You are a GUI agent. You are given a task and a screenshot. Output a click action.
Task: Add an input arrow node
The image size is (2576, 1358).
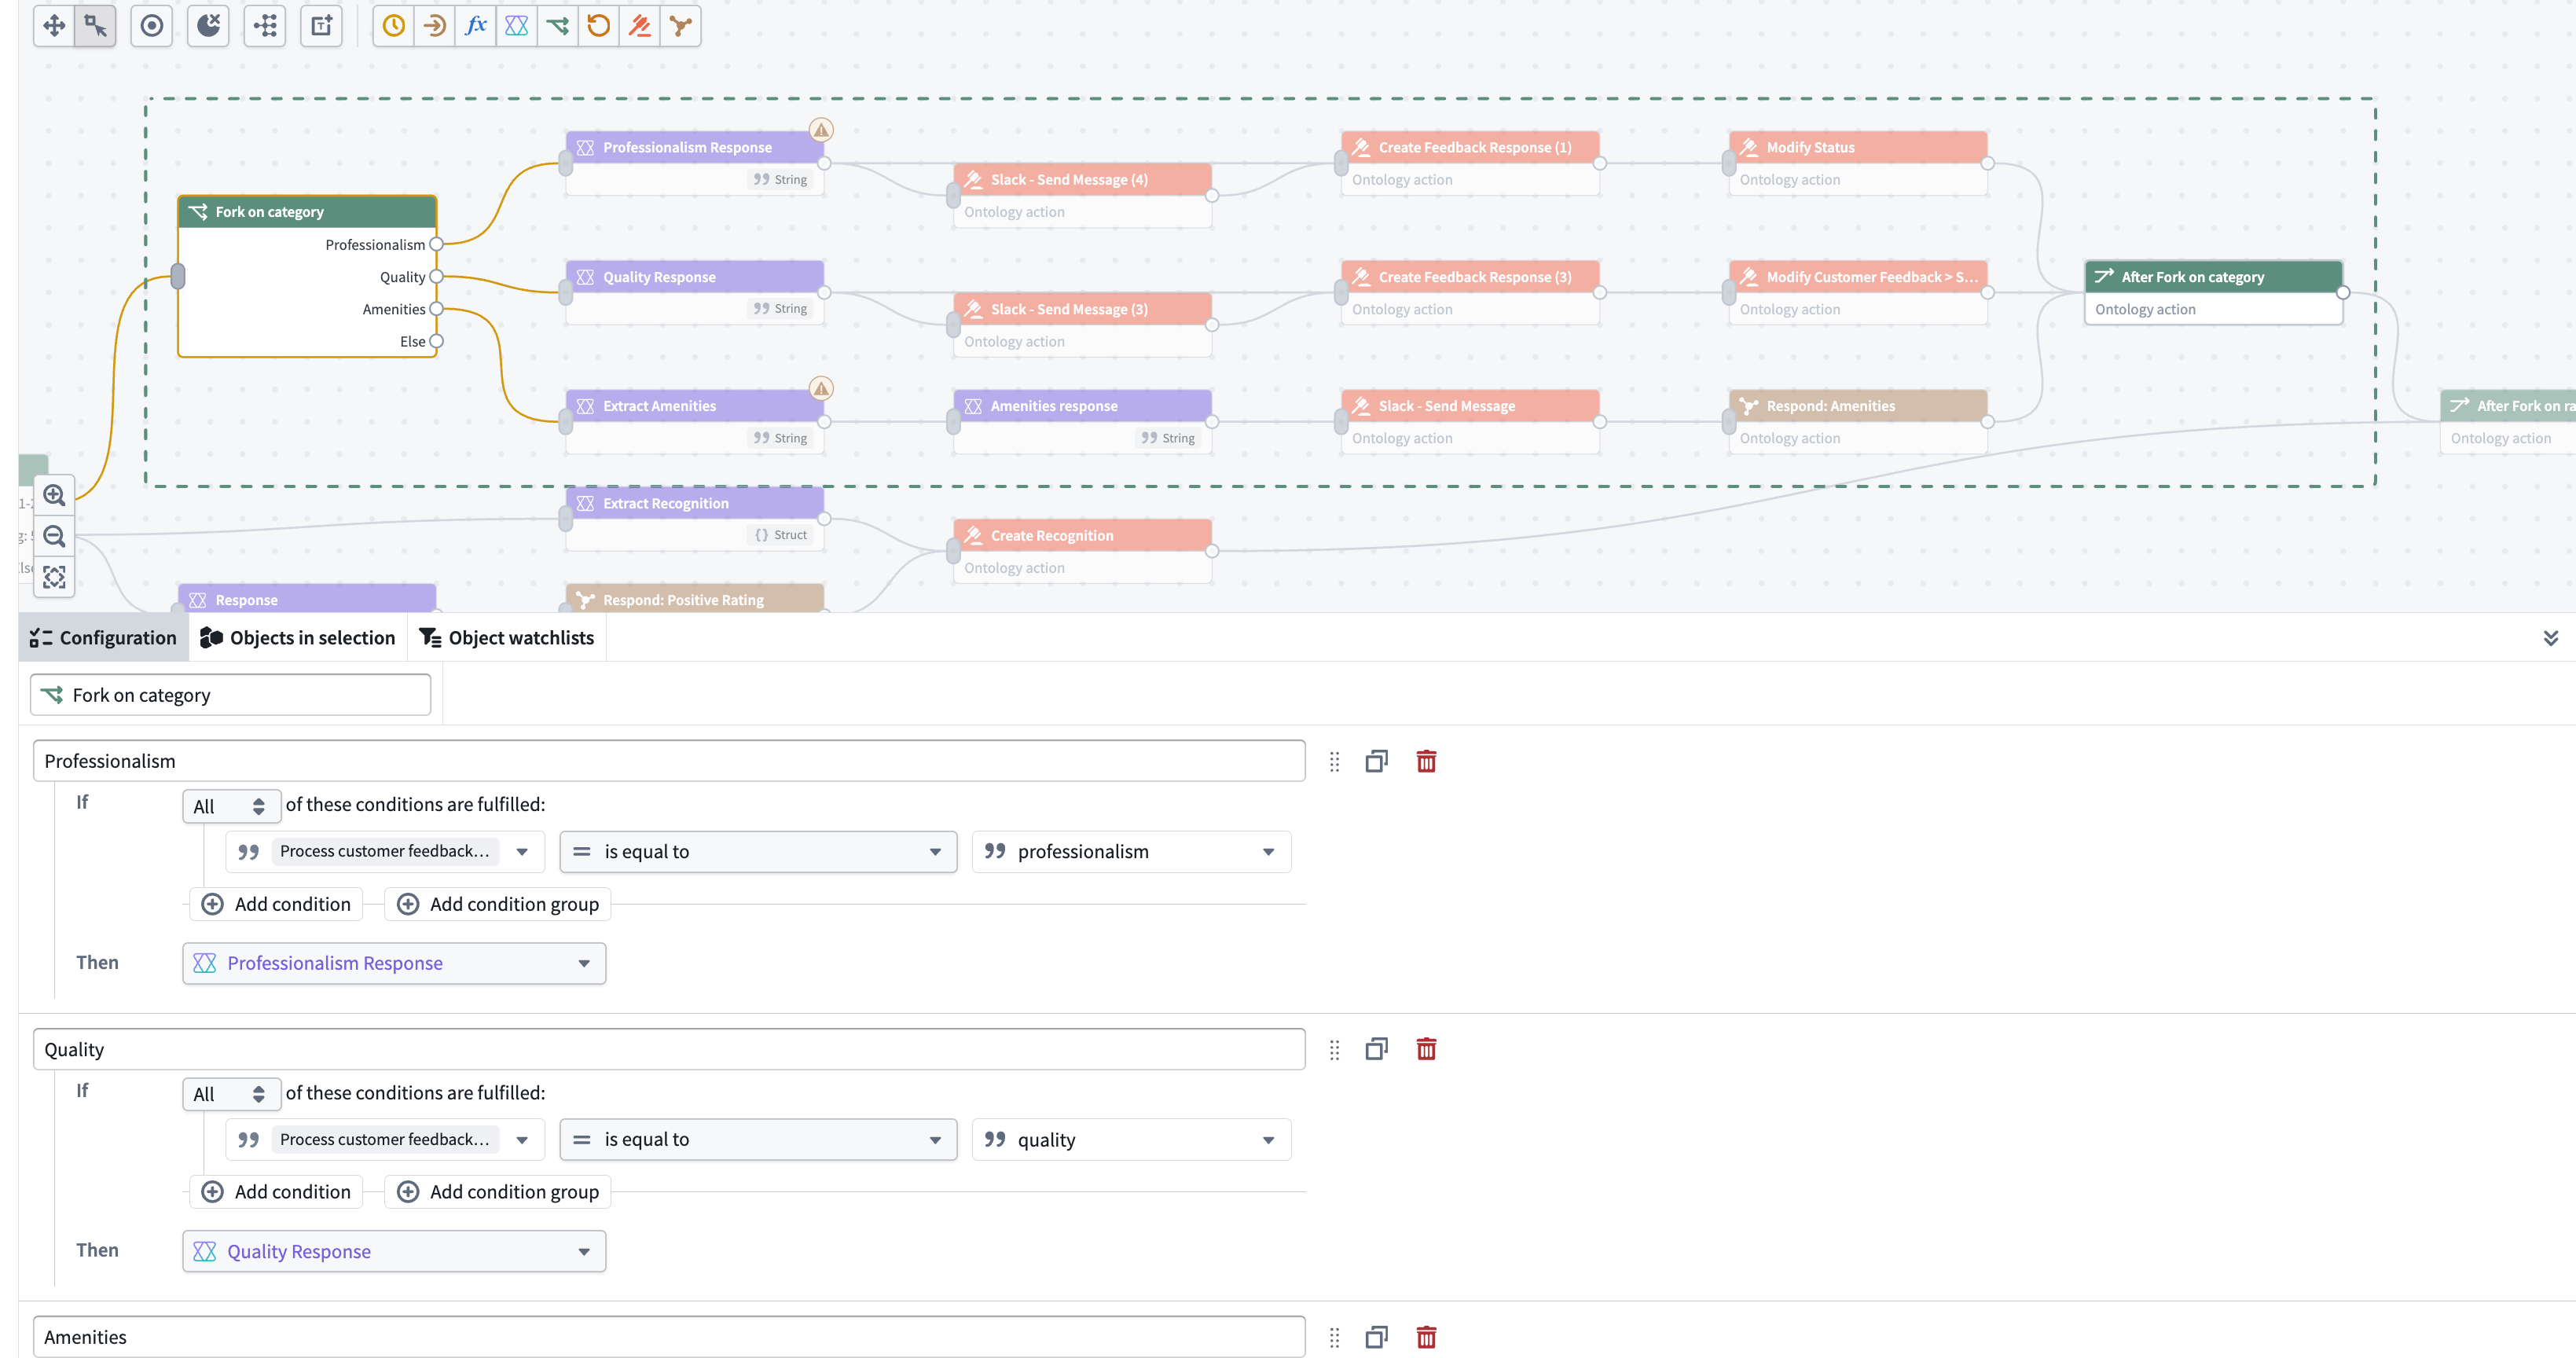pos(435,26)
